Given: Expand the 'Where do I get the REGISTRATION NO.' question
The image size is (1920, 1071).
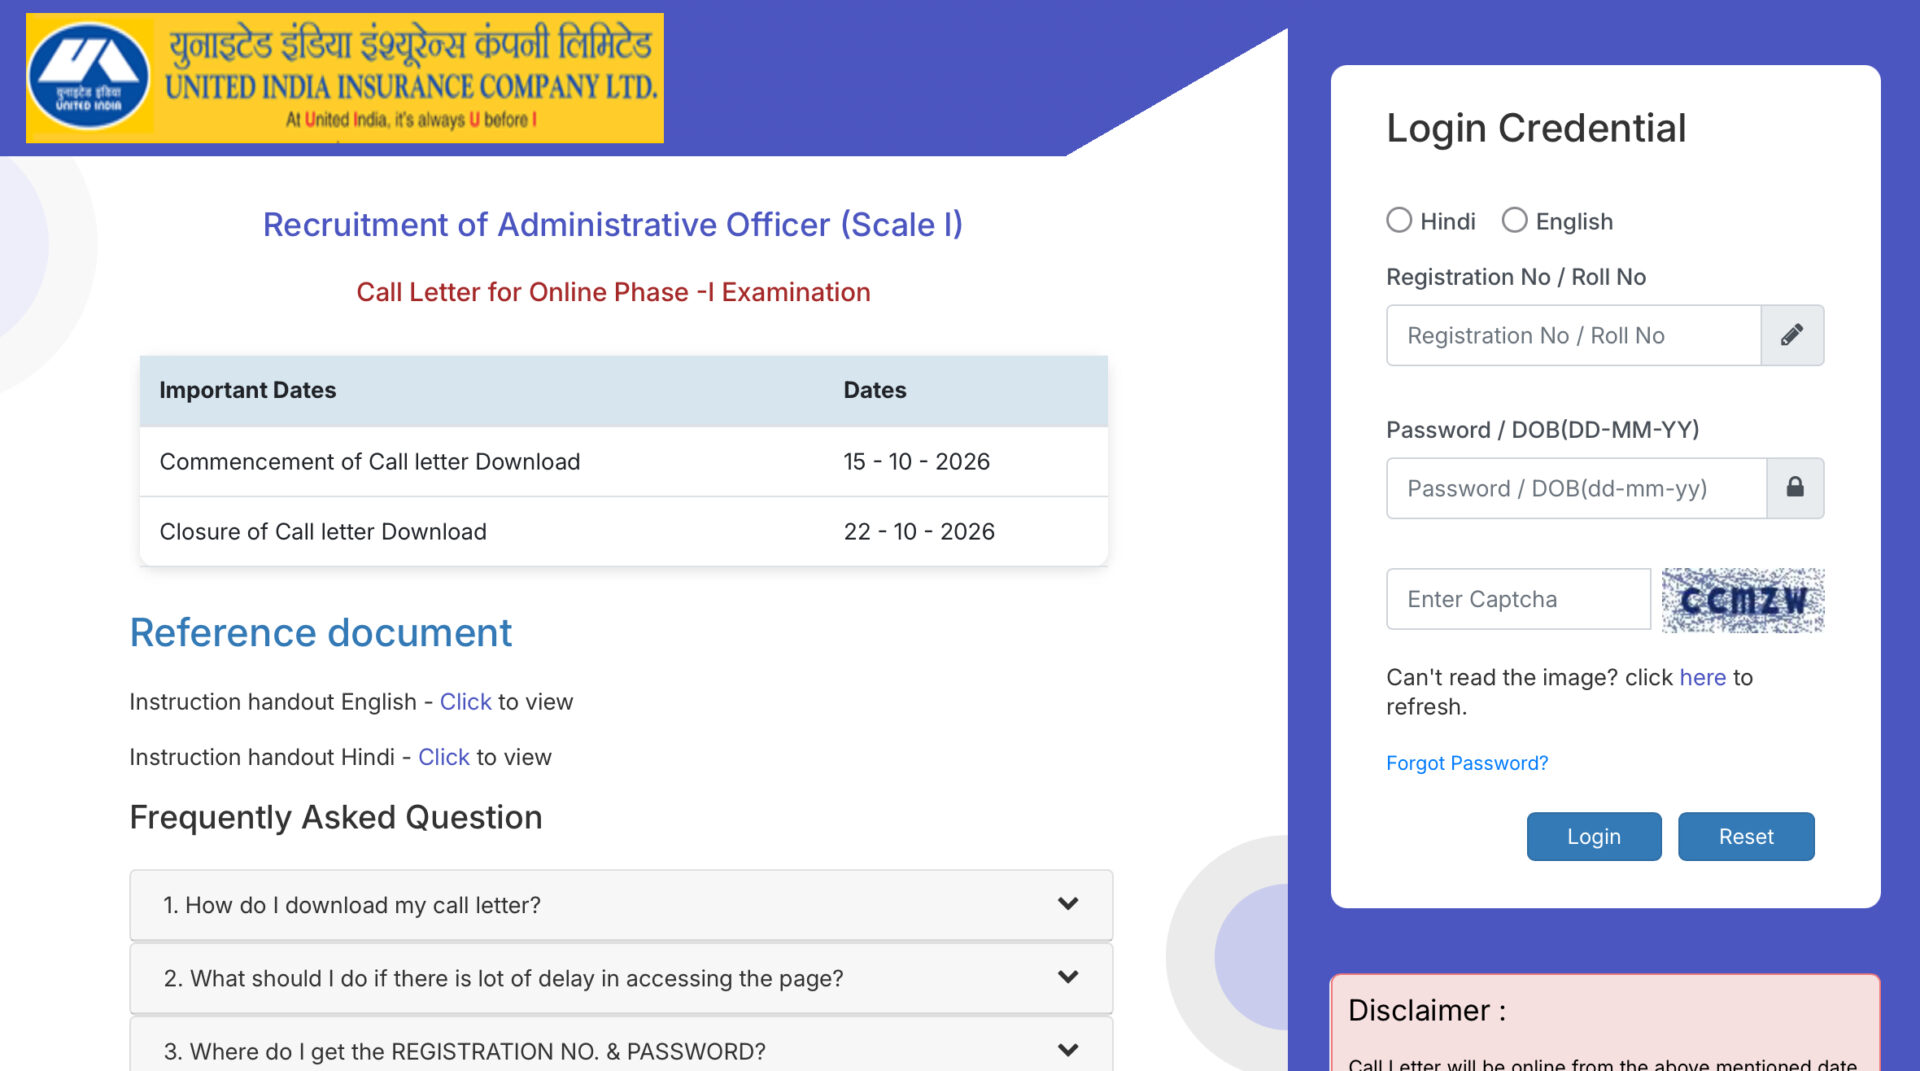Looking at the screenshot, I should [621, 1045].
